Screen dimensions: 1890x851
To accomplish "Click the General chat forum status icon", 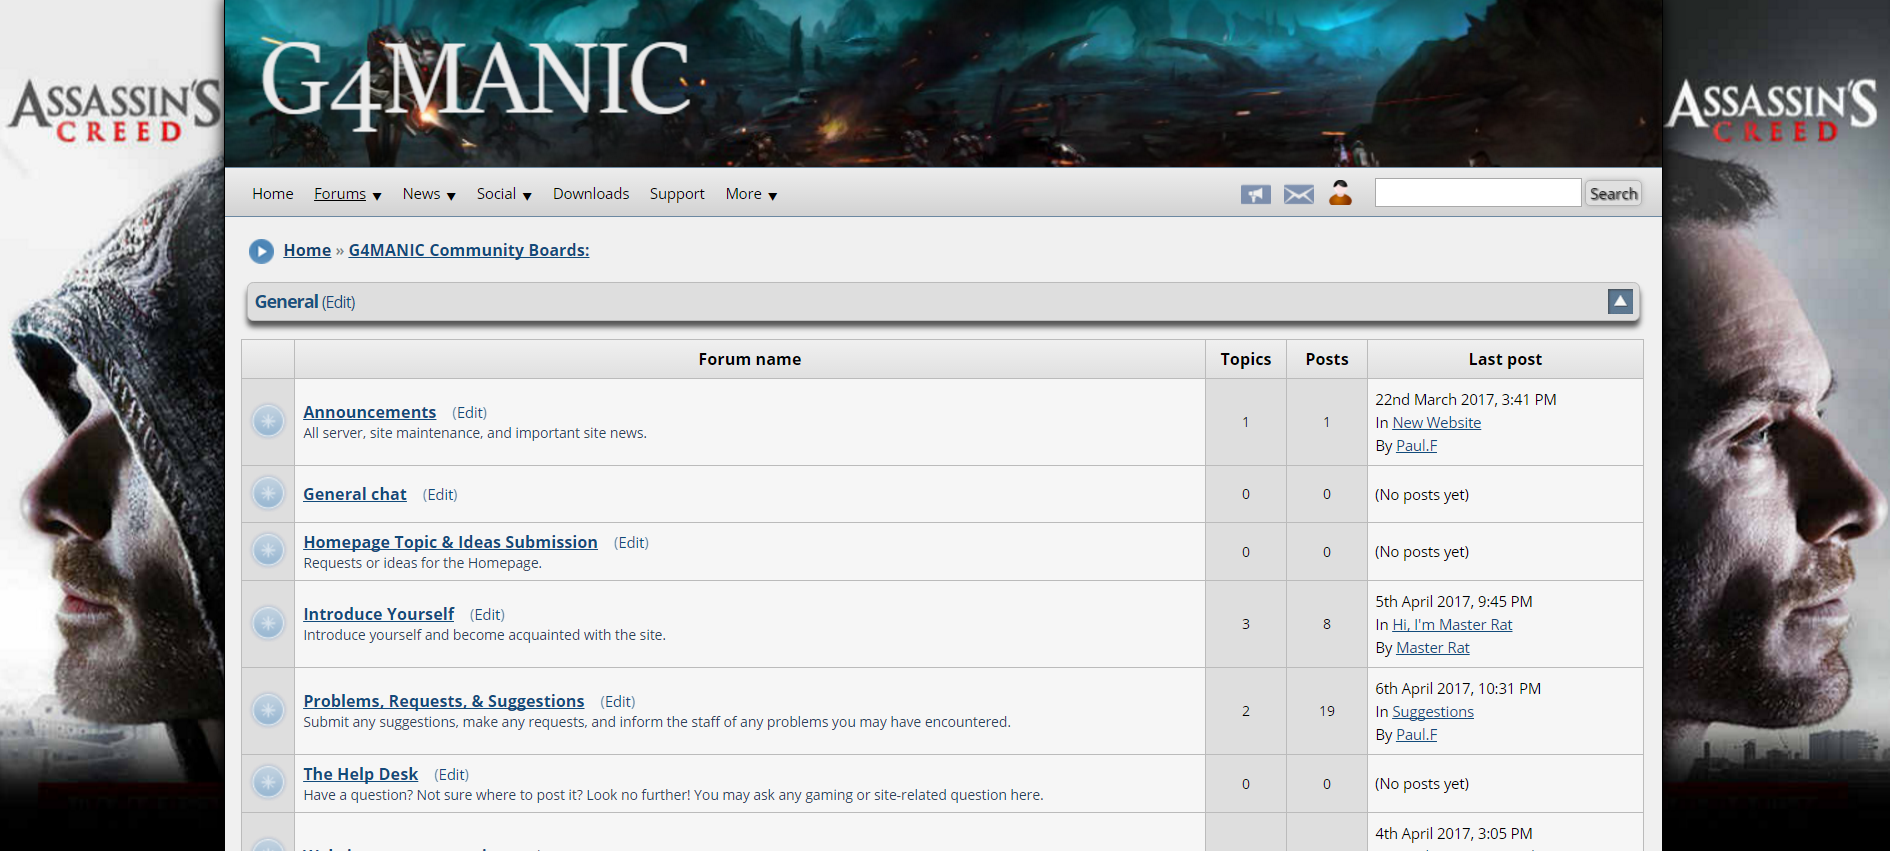I will (268, 493).
